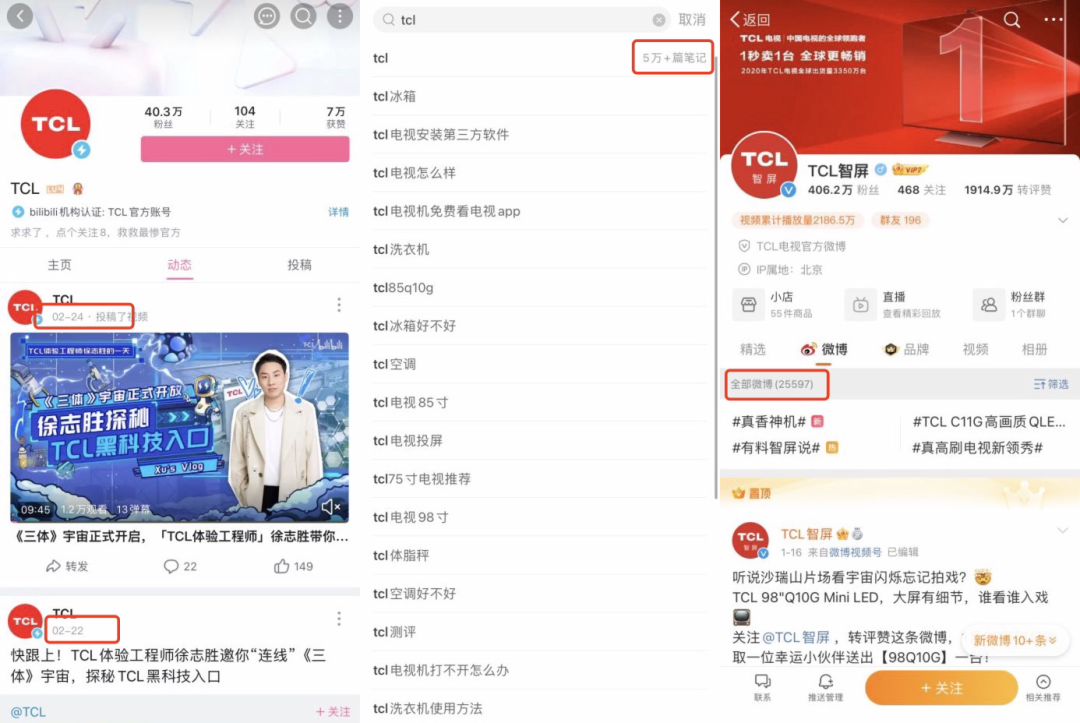The width and height of the screenshot is (1080, 723).
Task: Open the 推送管理 bell icon
Action: 825,687
